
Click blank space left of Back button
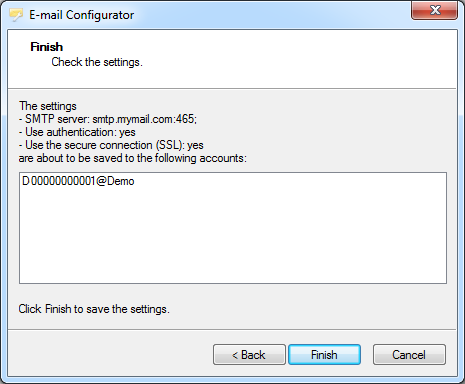pos(110,355)
